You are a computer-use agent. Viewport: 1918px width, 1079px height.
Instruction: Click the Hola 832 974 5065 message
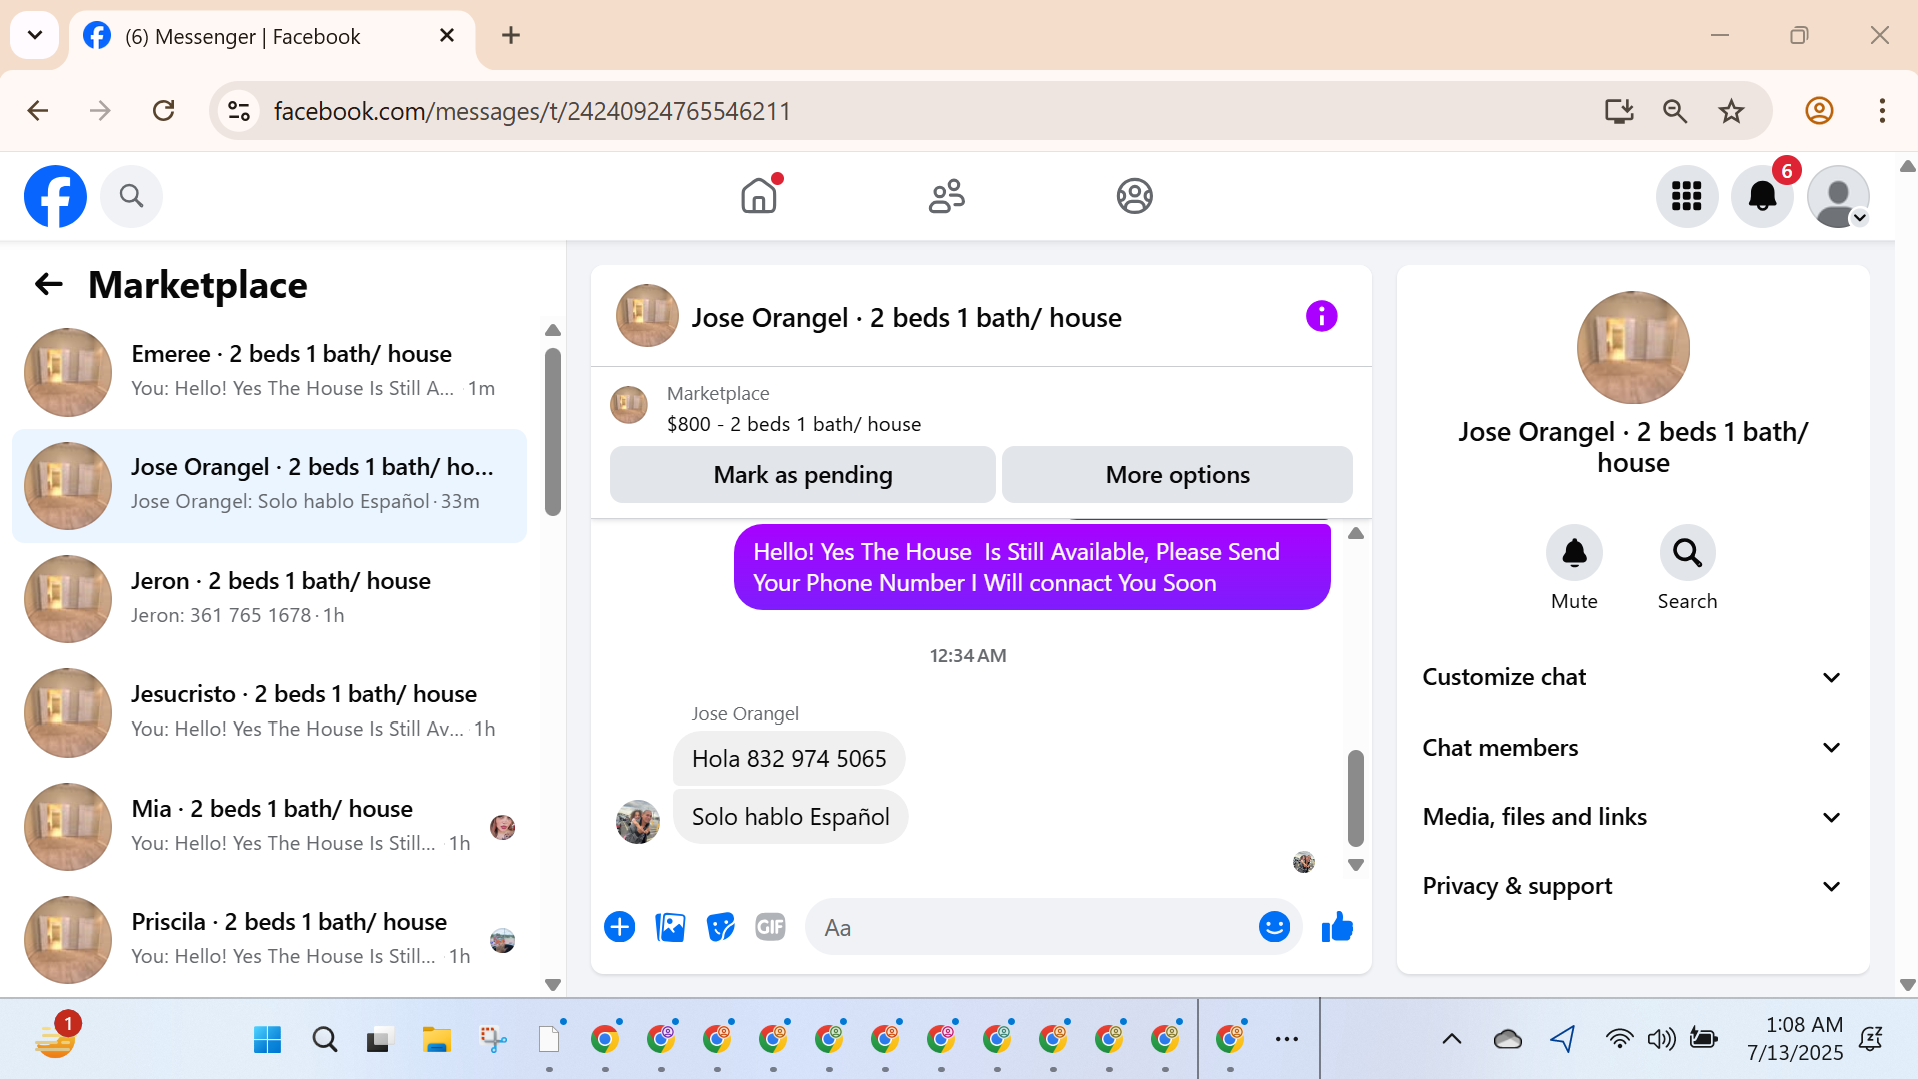pos(789,759)
